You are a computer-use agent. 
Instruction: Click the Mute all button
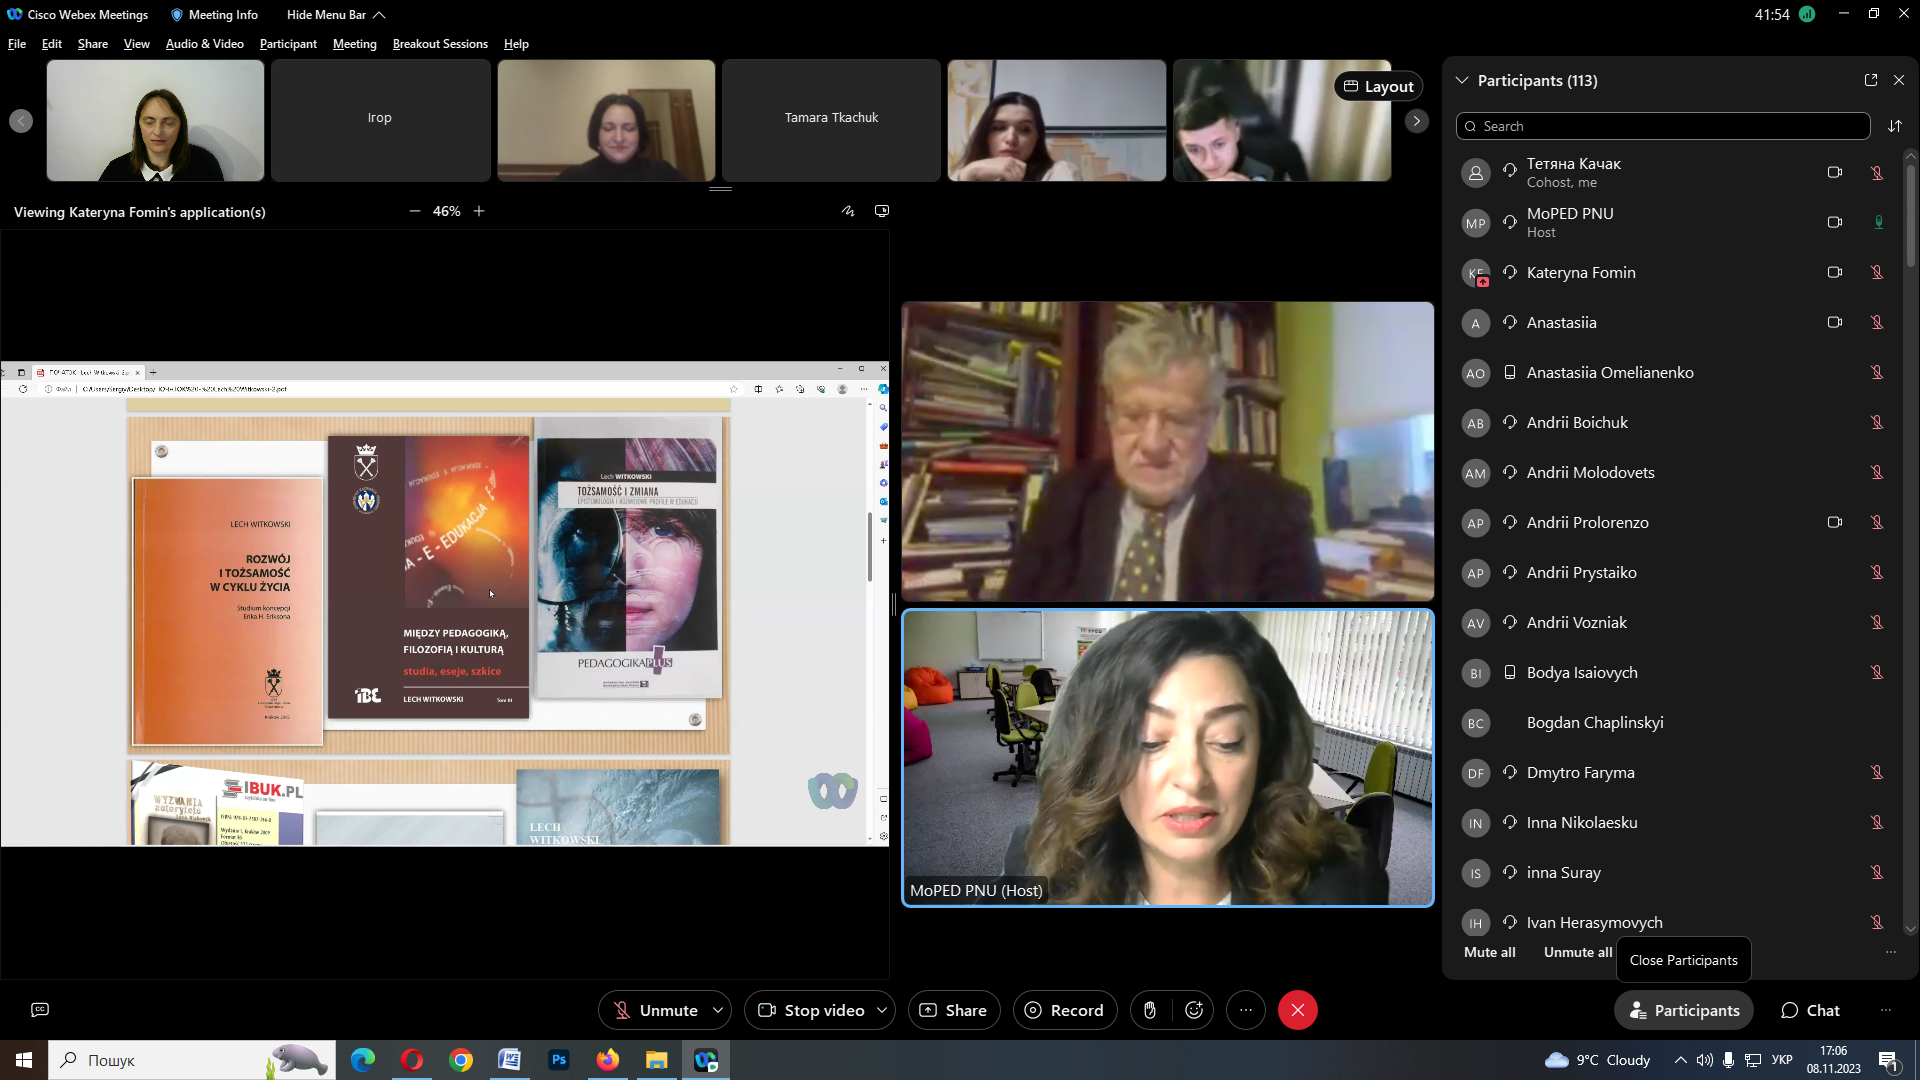[1489, 952]
